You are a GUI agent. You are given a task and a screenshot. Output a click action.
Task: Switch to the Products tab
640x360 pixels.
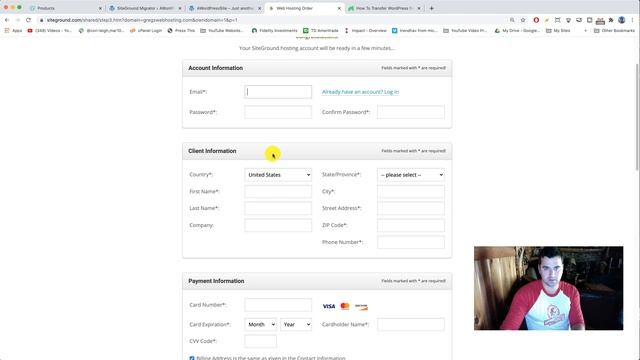click(65, 8)
